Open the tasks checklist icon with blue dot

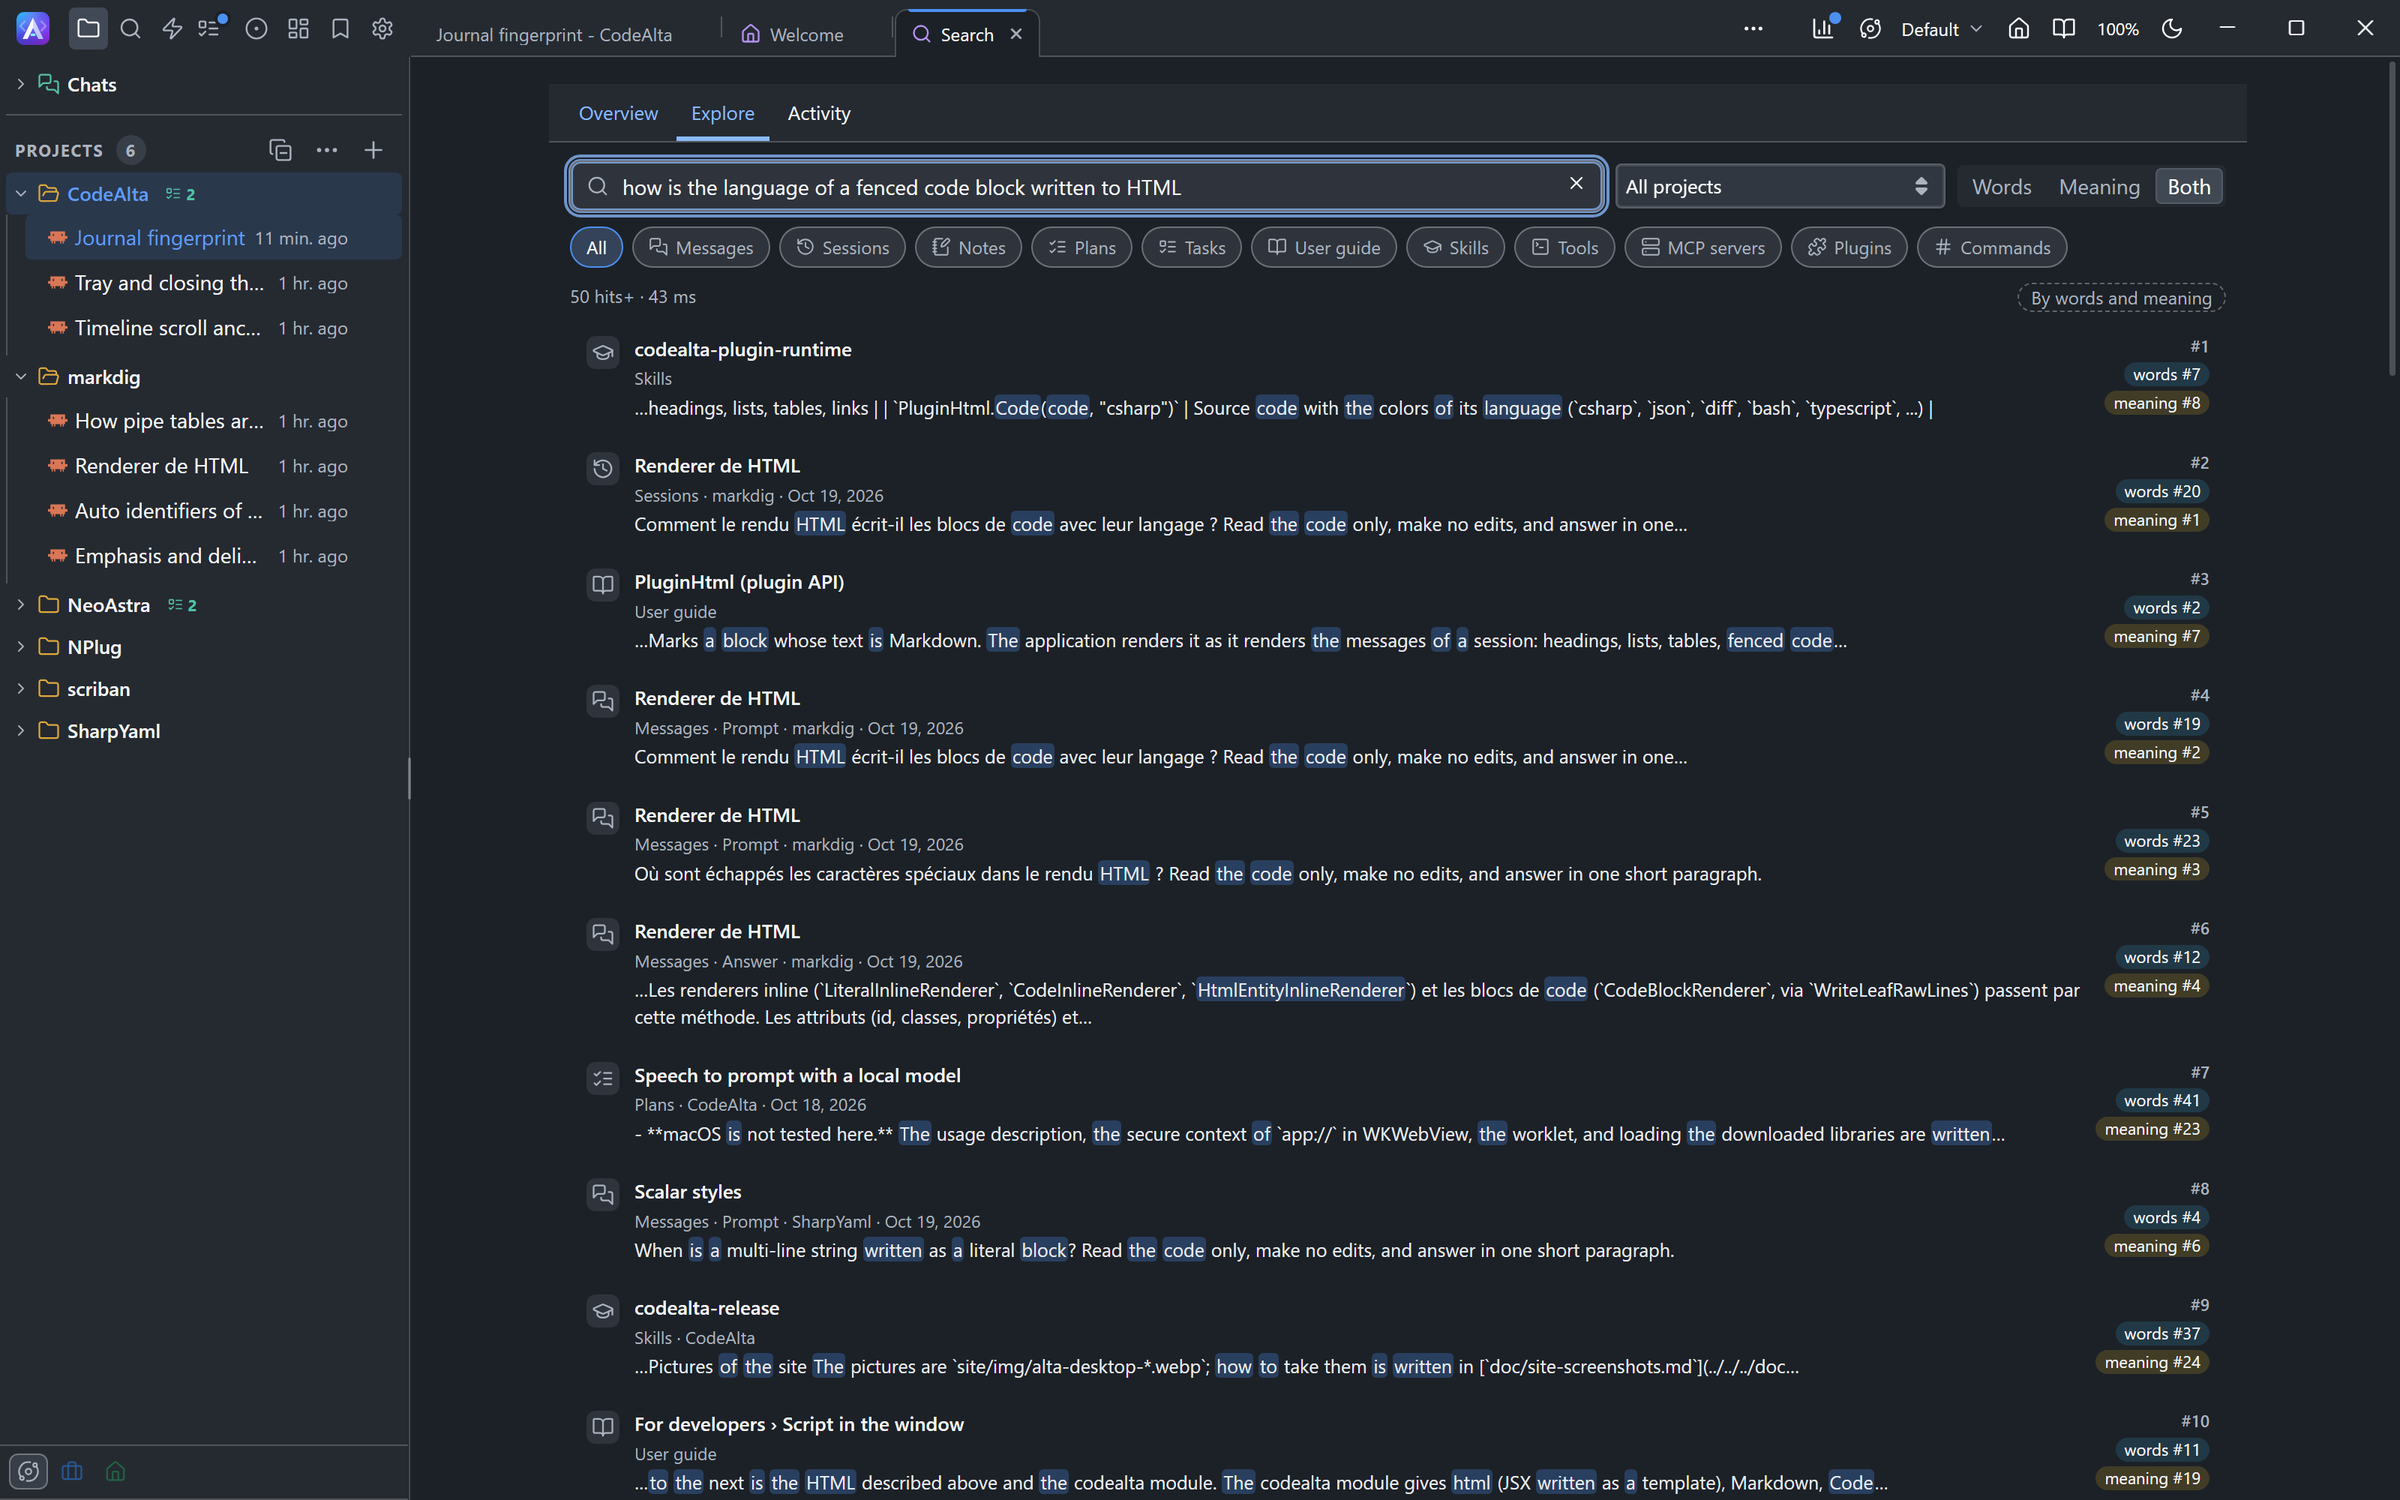click(211, 29)
